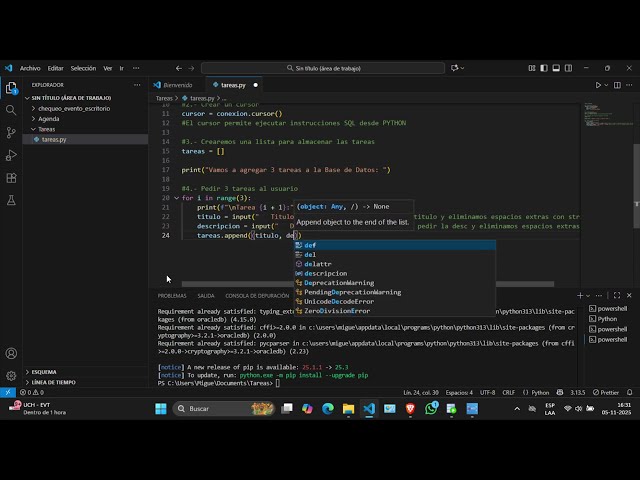Screen dimensions: 640x480
Task: Switch to the SALIDA panel tab
Action: tap(206, 296)
